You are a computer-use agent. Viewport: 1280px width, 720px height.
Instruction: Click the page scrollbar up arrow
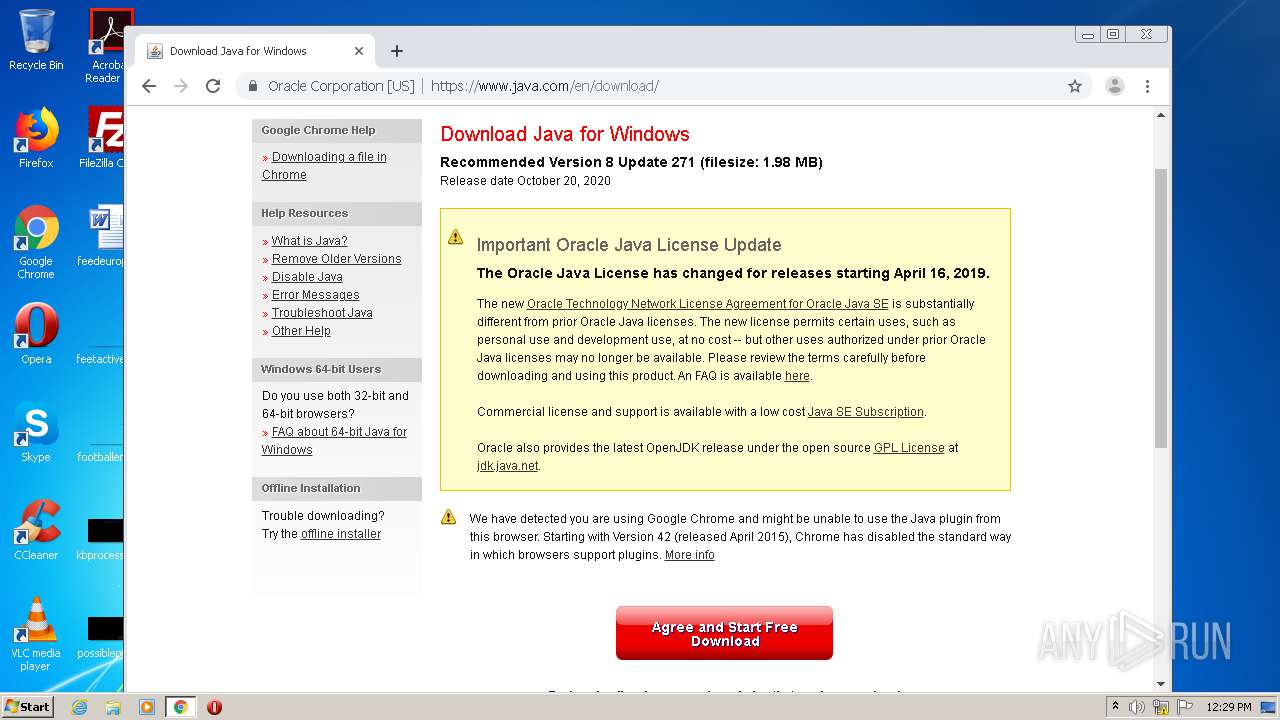1161,115
